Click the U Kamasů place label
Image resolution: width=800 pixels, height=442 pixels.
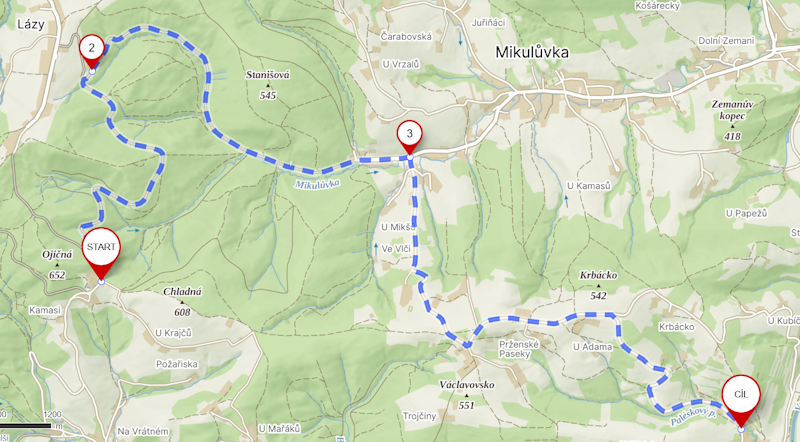pyautogui.click(x=589, y=186)
